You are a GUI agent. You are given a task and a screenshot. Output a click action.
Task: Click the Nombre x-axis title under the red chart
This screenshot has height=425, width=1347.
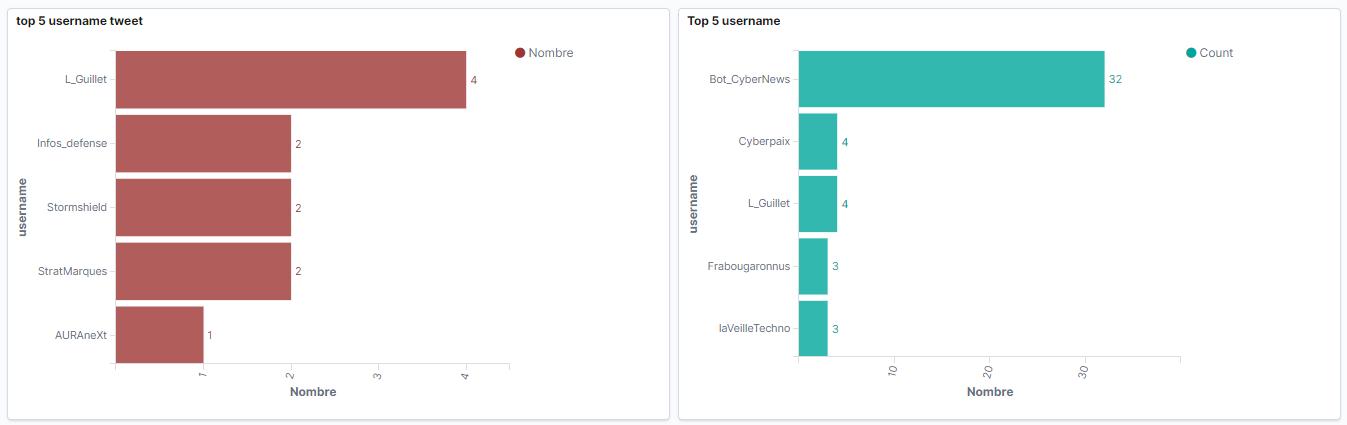click(313, 392)
